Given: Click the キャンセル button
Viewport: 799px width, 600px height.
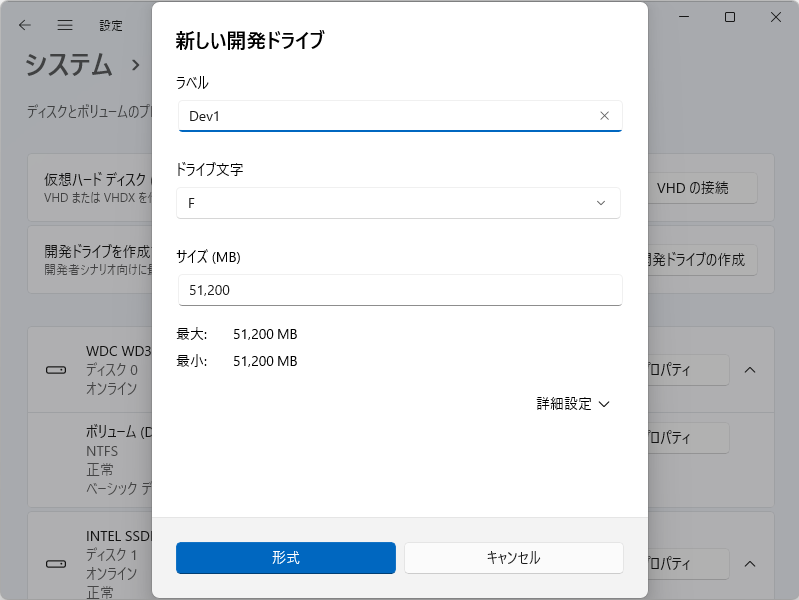Looking at the screenshot, I should tap(514, 558).
